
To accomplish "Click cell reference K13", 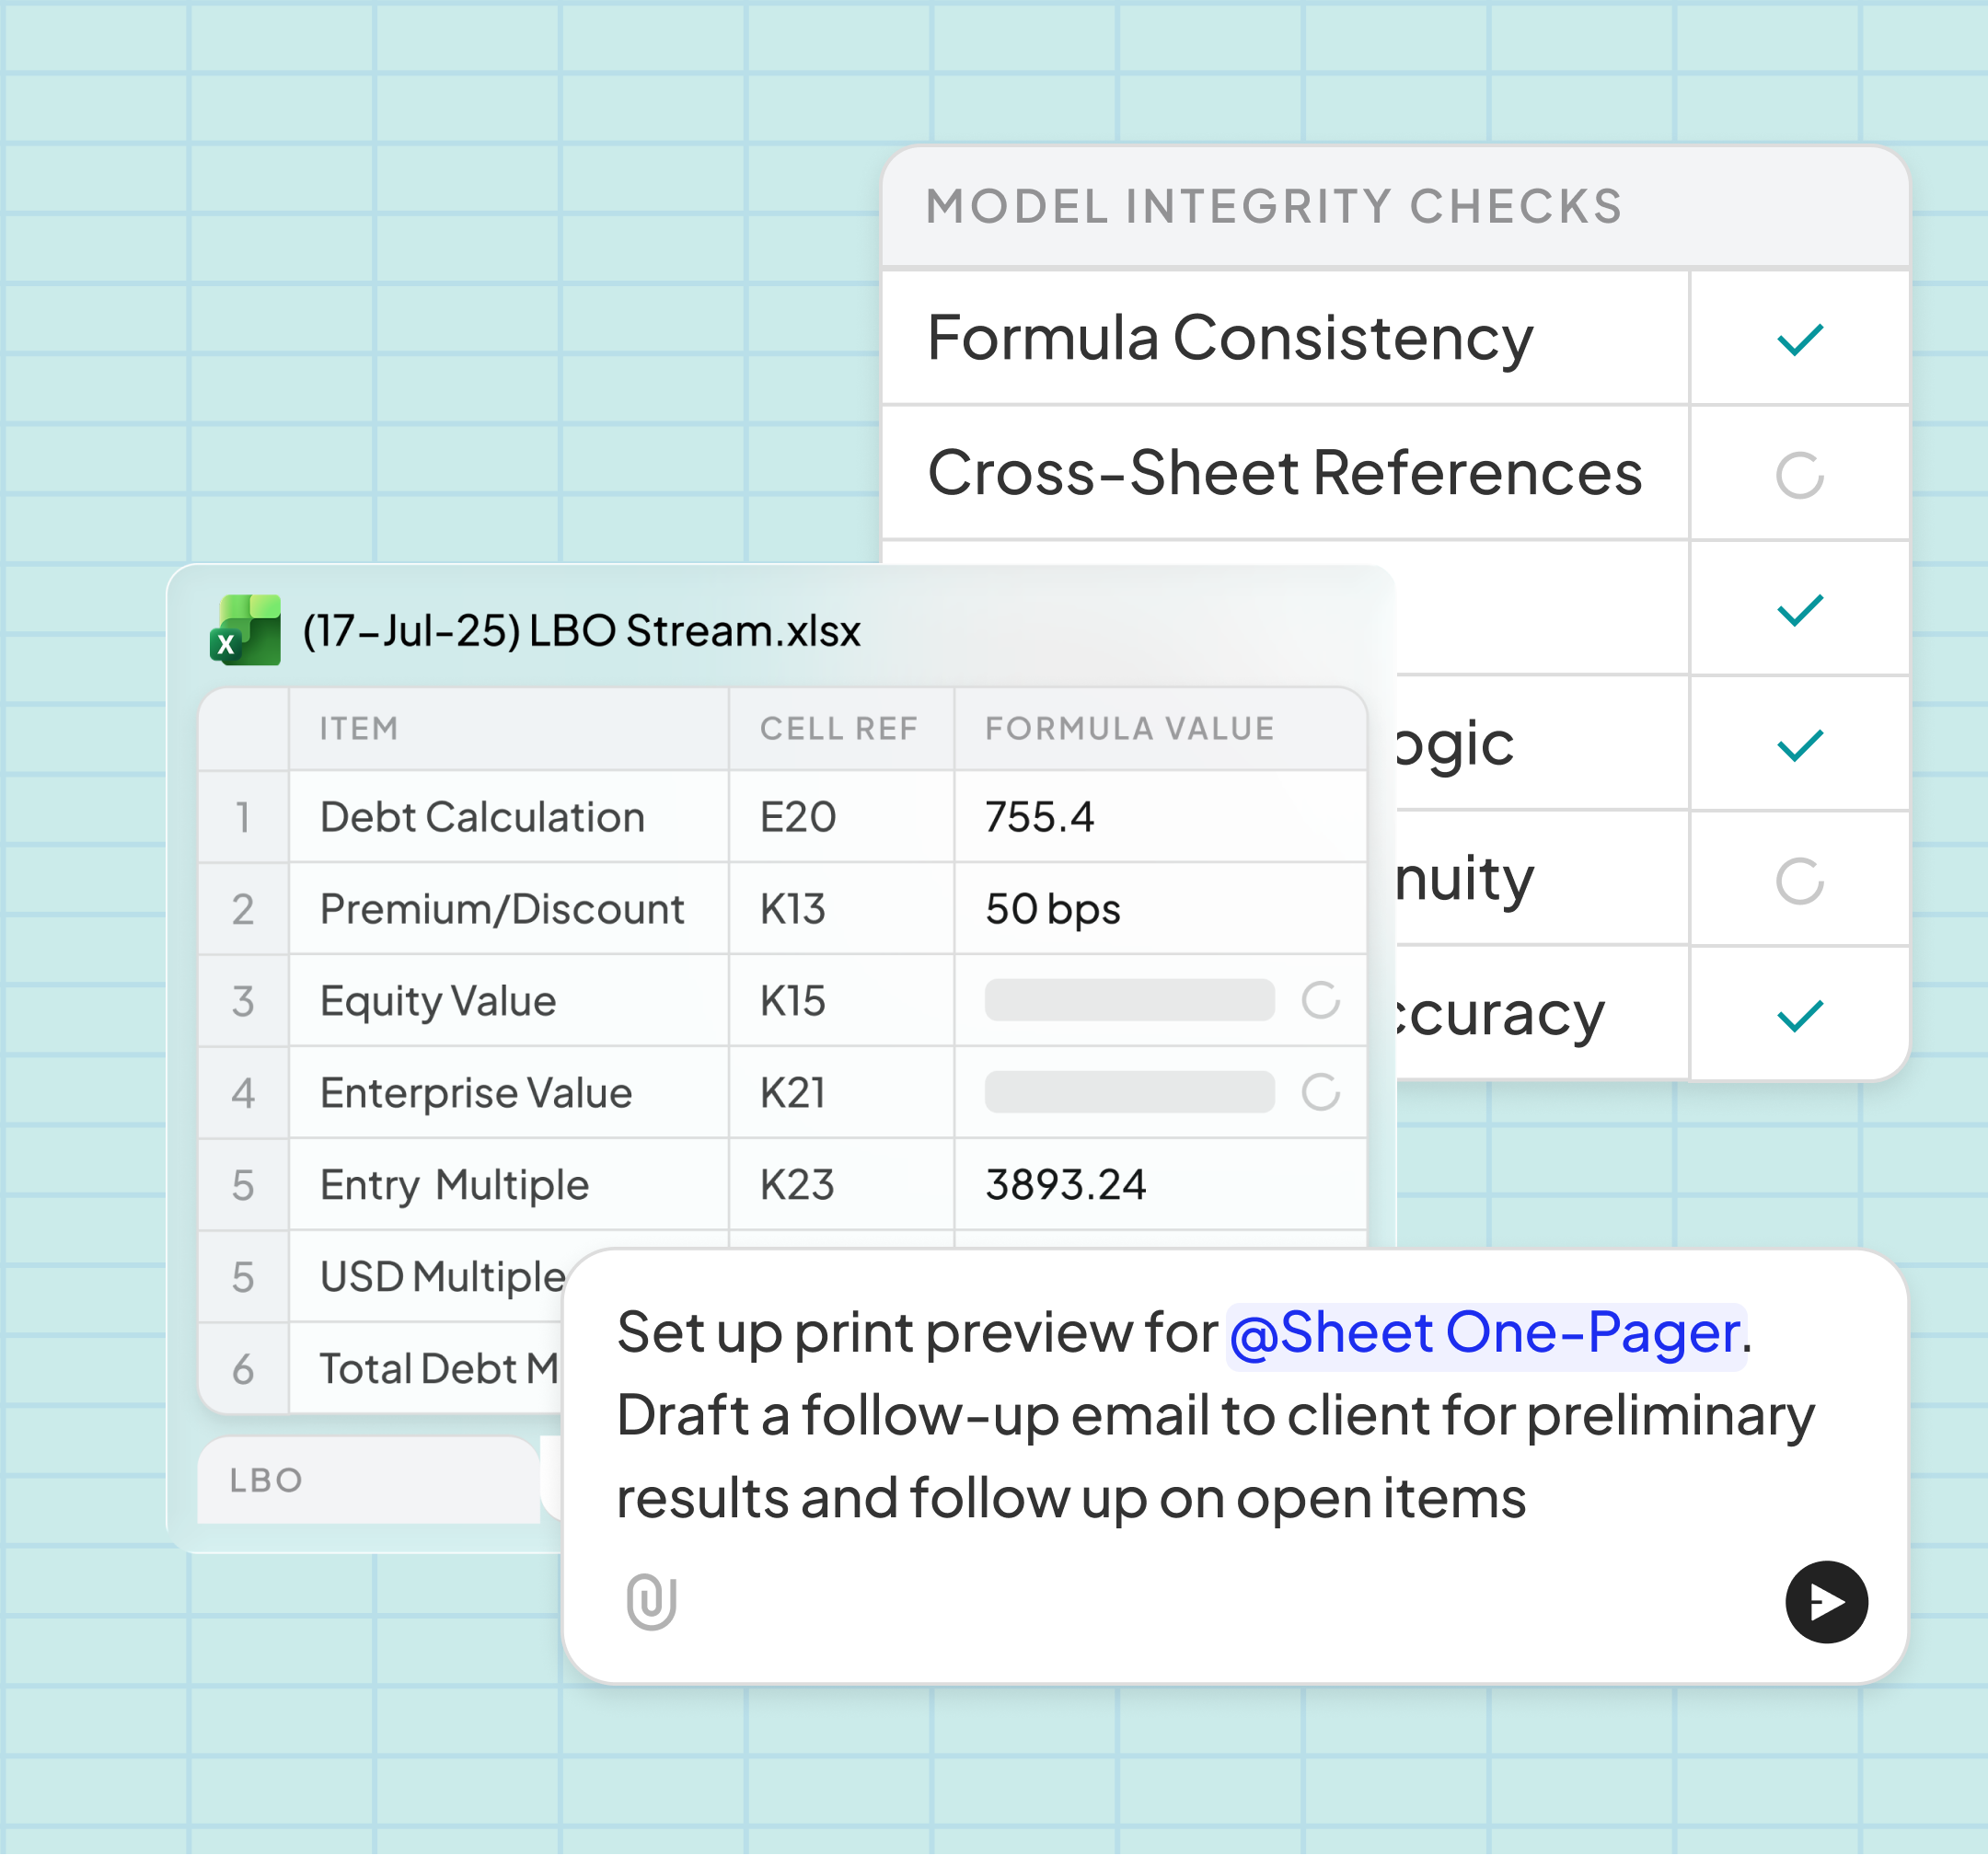I will point(792,909).
